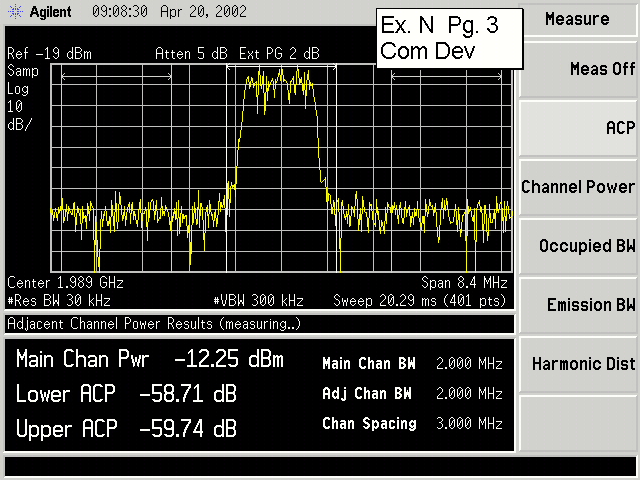
Task: Click the Lower ACP result value
Action: (187, 395)
